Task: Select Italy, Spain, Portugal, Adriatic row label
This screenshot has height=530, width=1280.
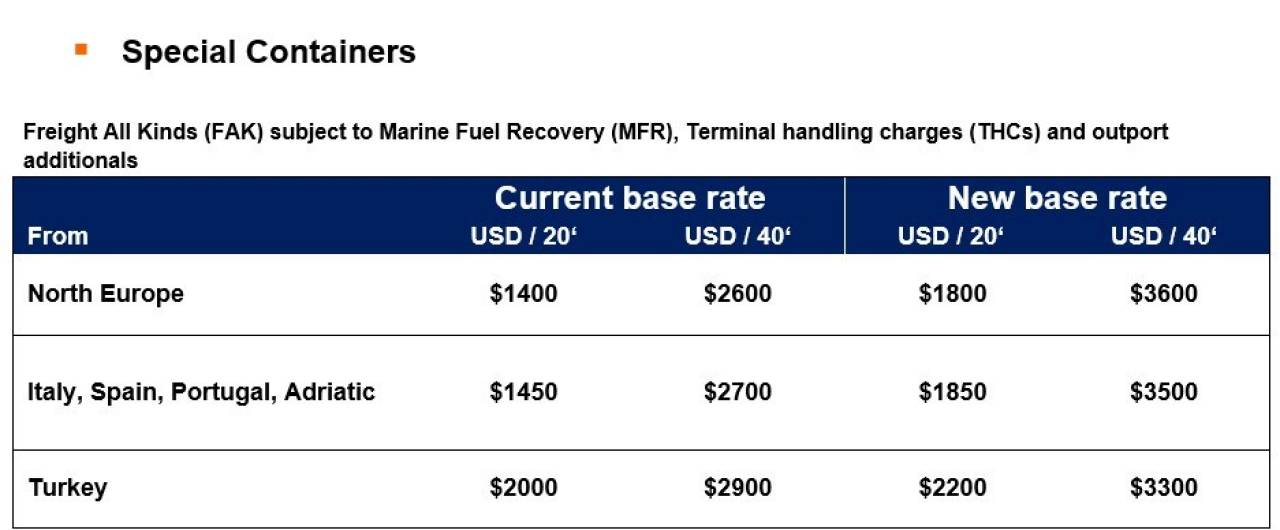Action: point(201,392)
